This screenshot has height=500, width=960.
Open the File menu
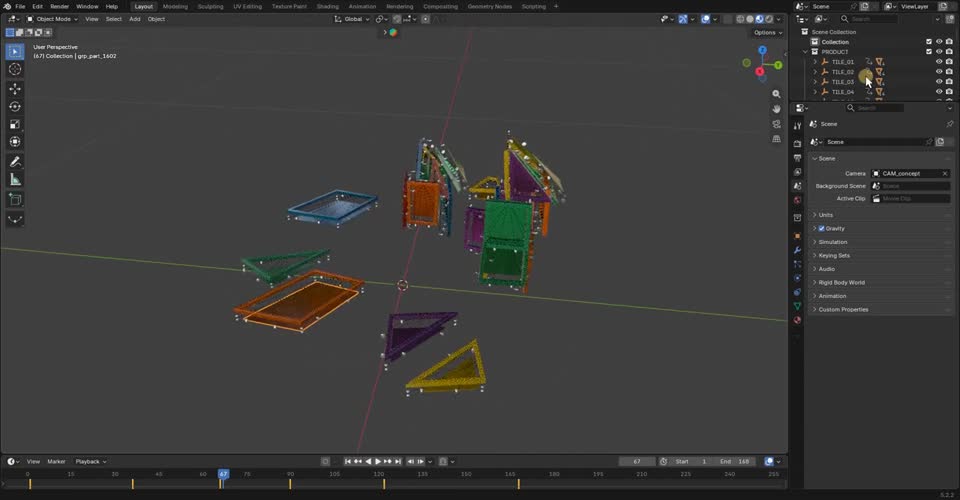[20, 6]
